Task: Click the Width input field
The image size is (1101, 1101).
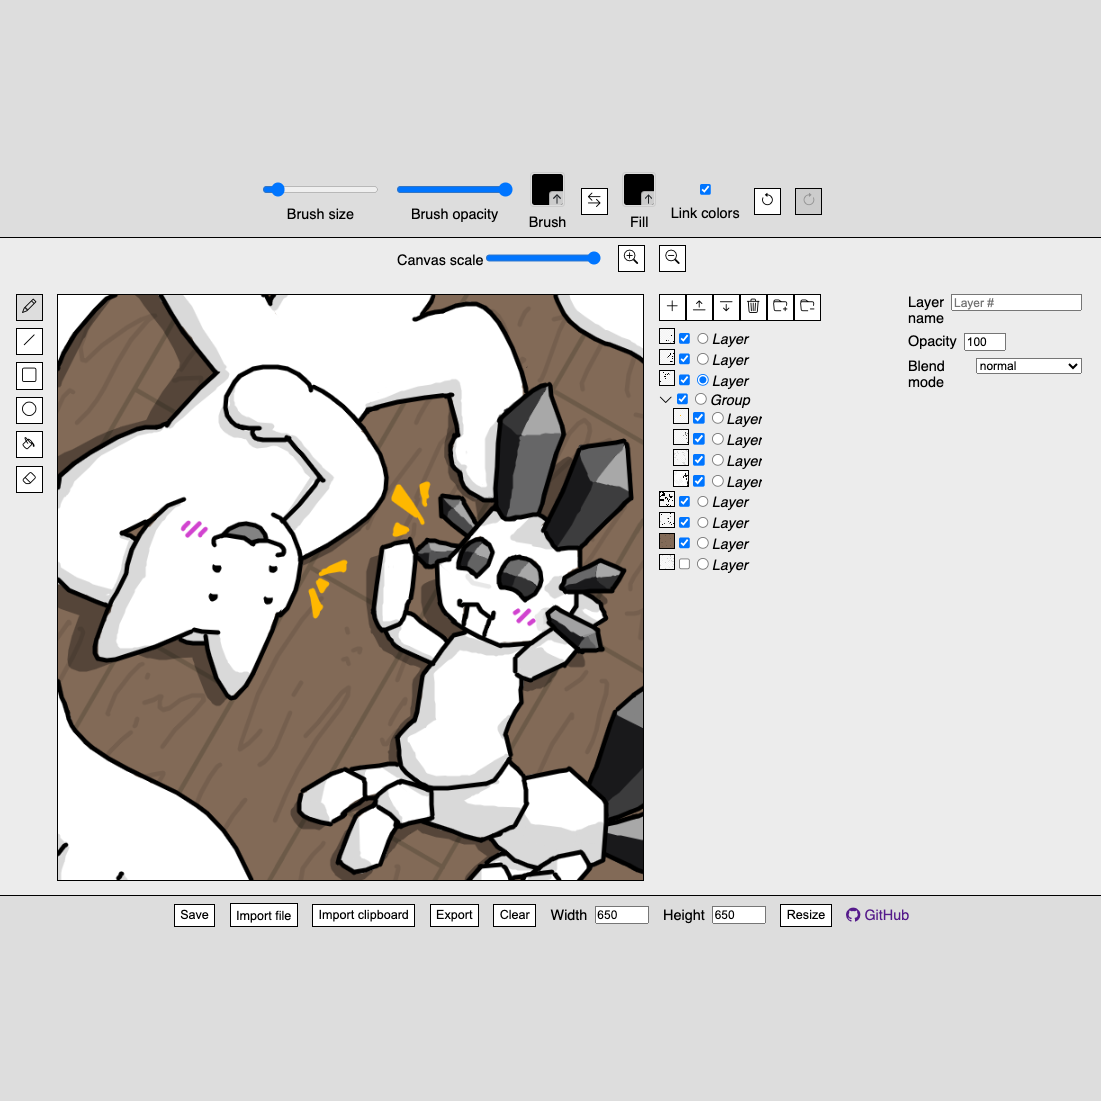Action: [x=621, y=915]
